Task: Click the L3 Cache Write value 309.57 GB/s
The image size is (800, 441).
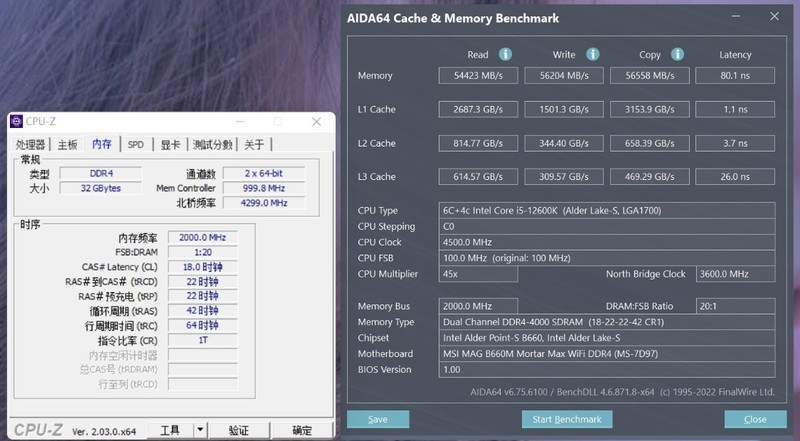Action: [x=564, y=177]
